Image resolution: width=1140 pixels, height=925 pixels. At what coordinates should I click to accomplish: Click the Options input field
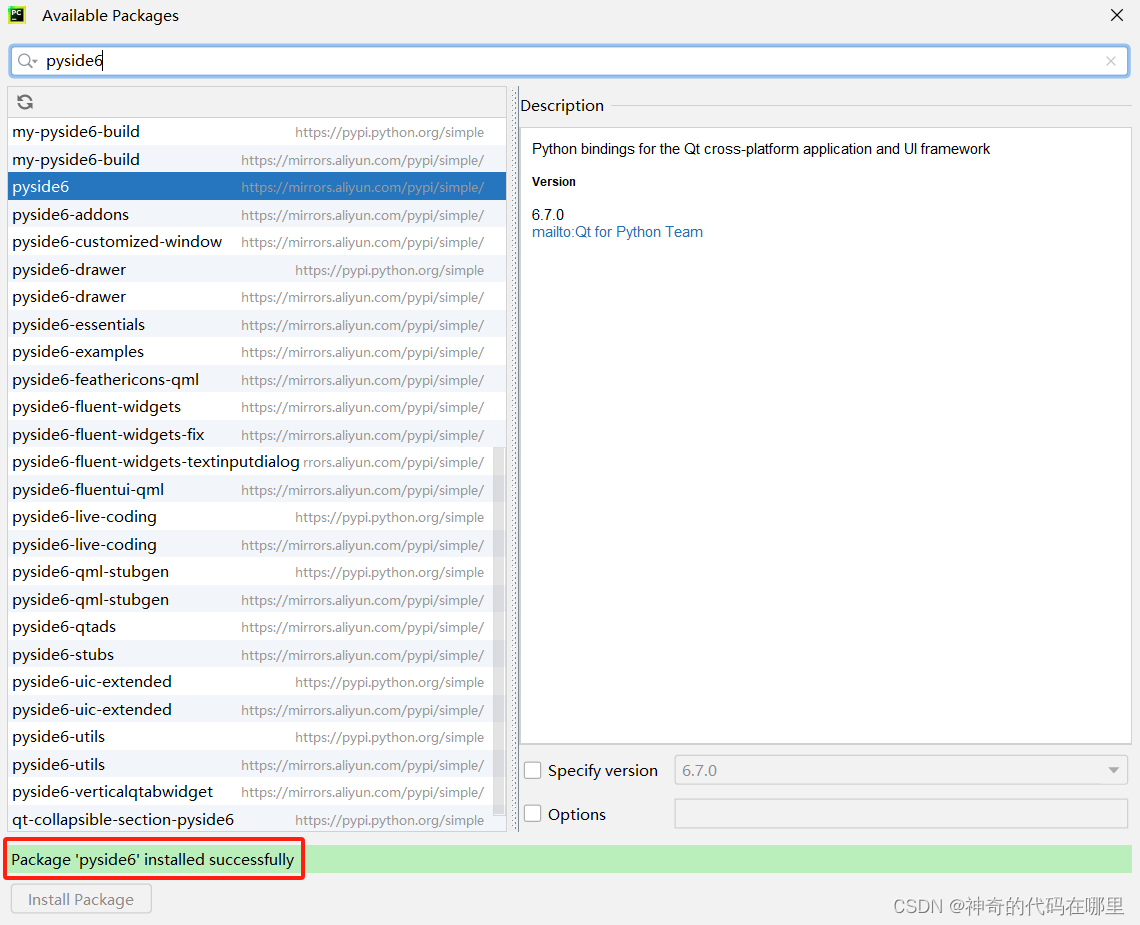coord(900,813)
